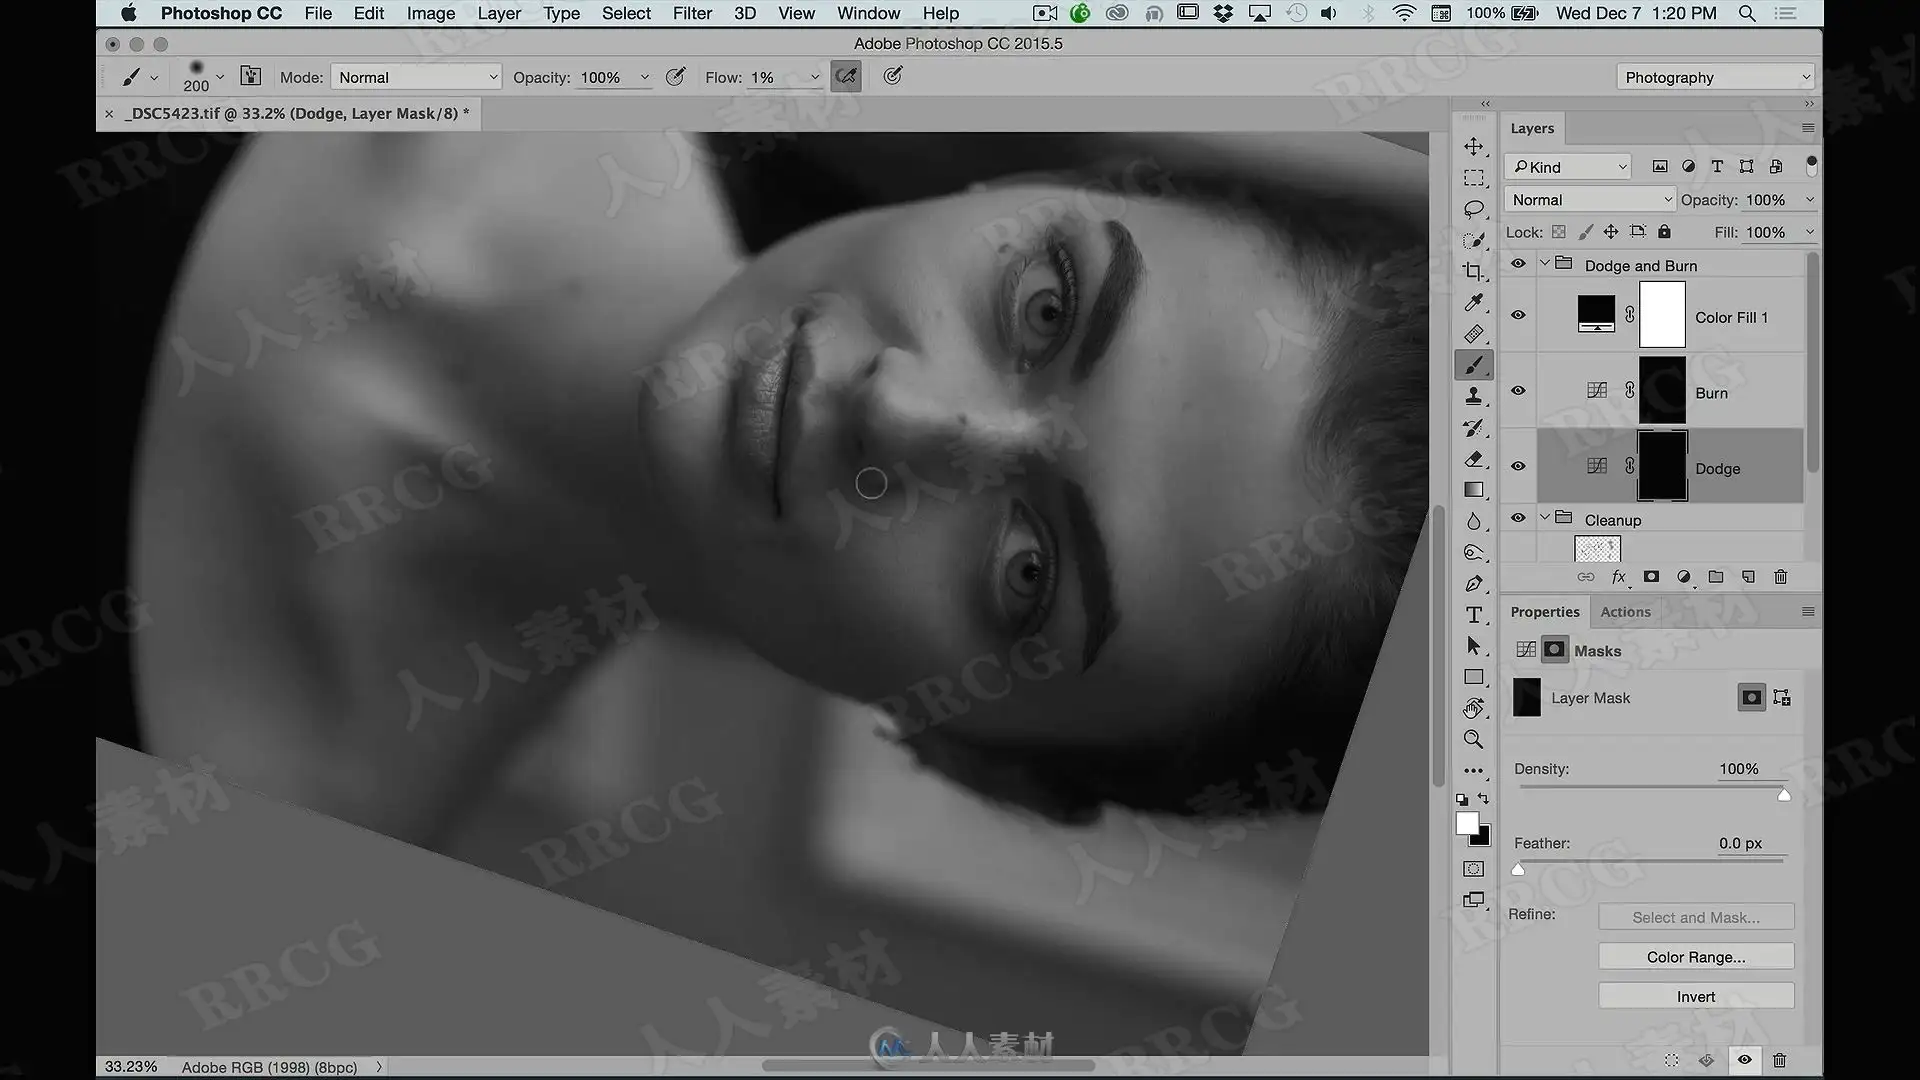This screenshot has width=1920, height=1080.
Task: Select the Crop tool
Action: [1474, 272]
